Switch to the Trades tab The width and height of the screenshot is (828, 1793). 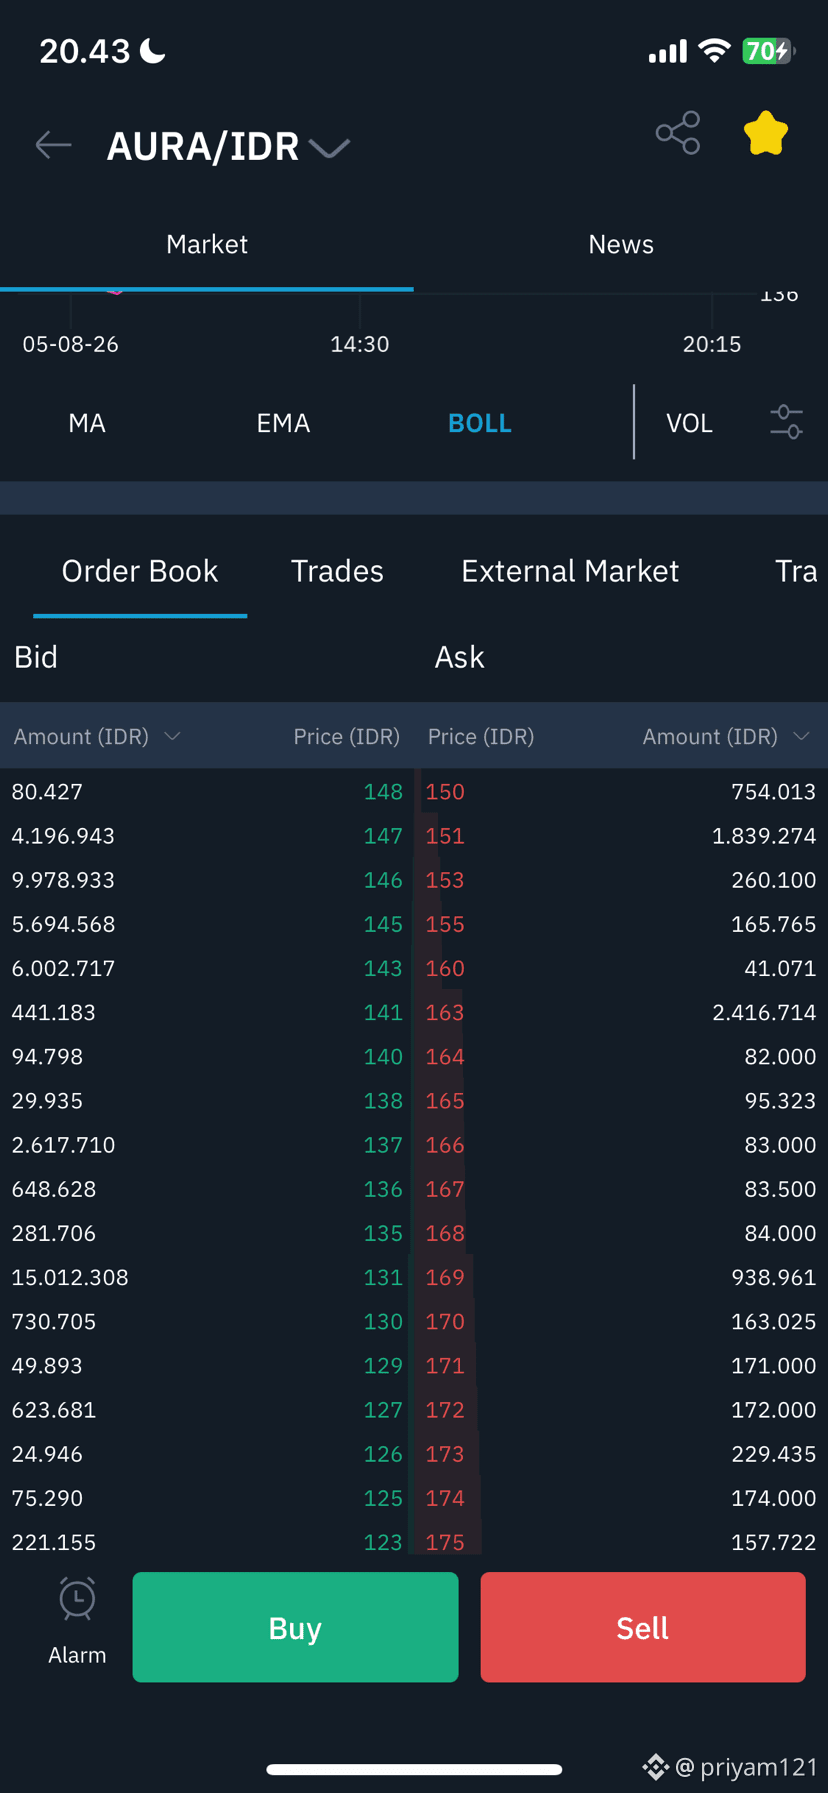[x=337, y=571]
